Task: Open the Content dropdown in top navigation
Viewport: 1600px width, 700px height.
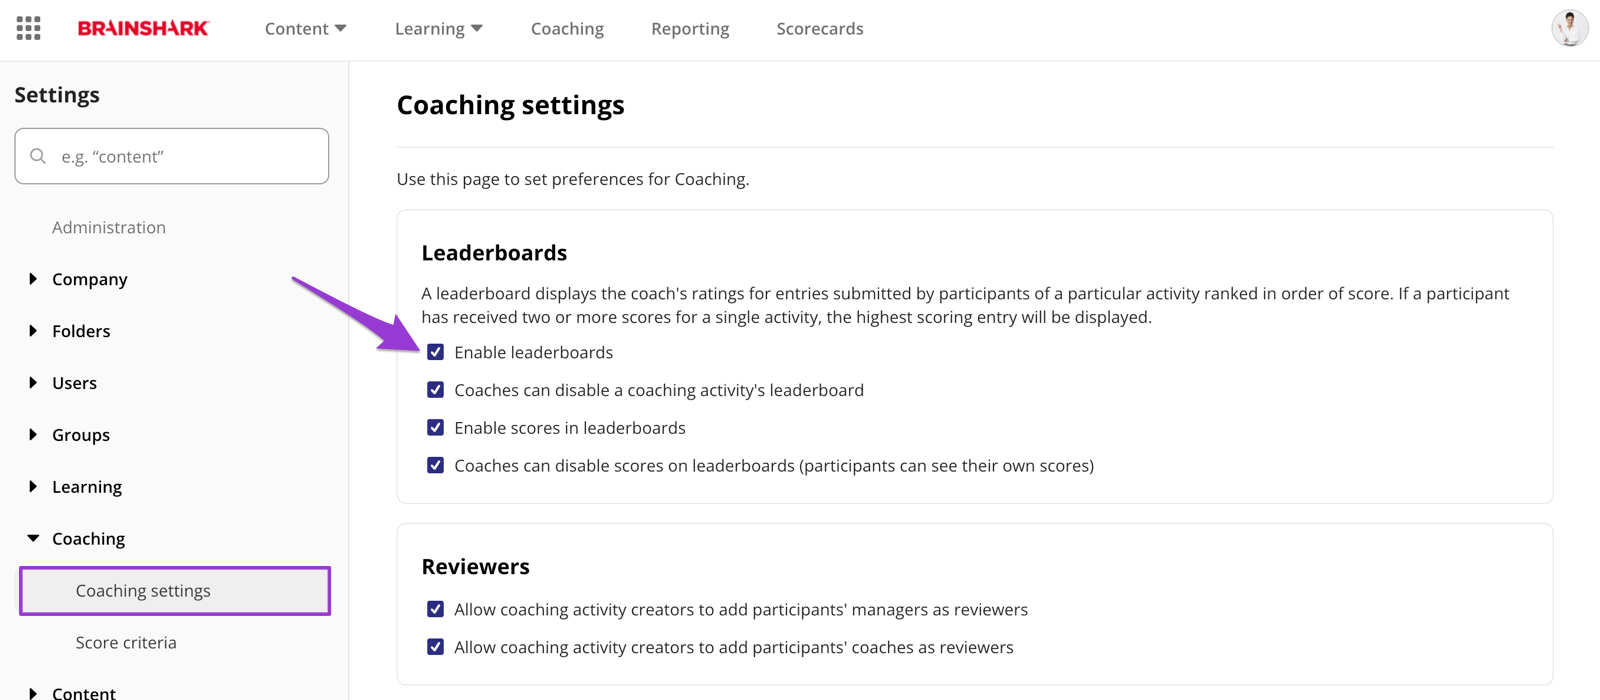Action: [x=305, y=29]
